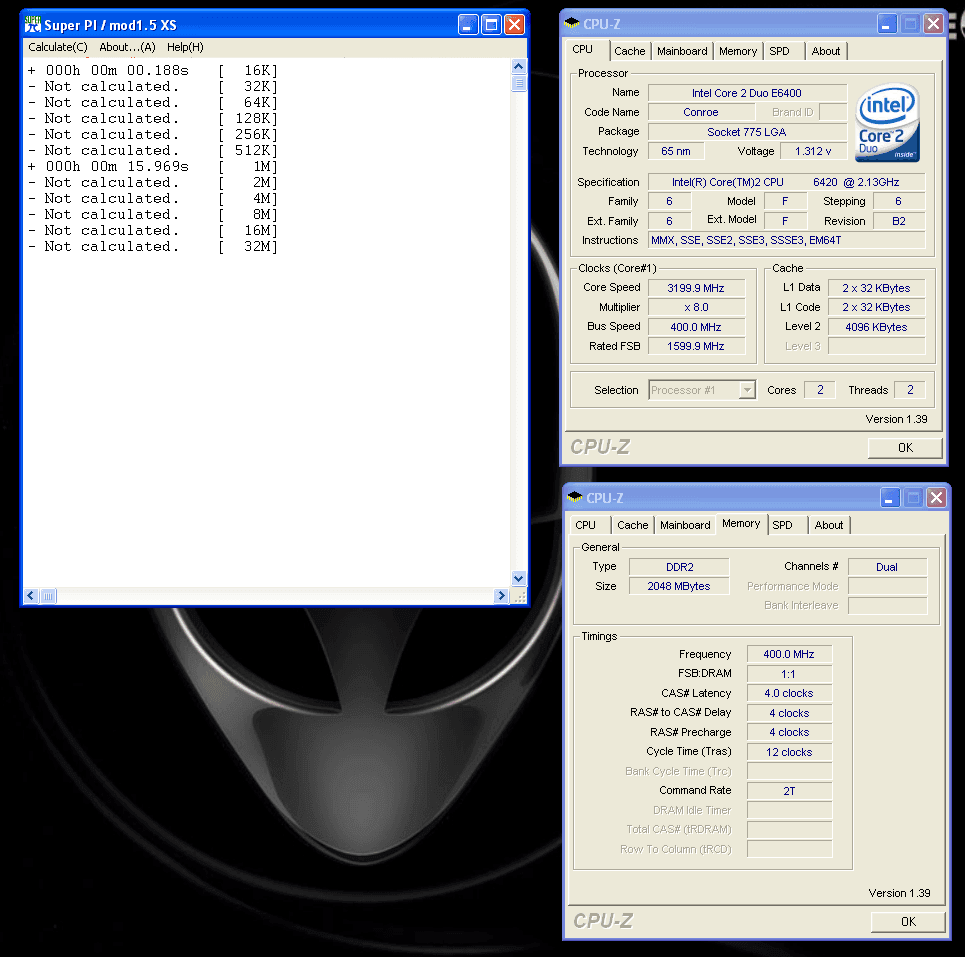Screen dimensions: 965x957
Task: Click the Core Speed value 3199.9 MHz
Action: (x=696, y=288)
